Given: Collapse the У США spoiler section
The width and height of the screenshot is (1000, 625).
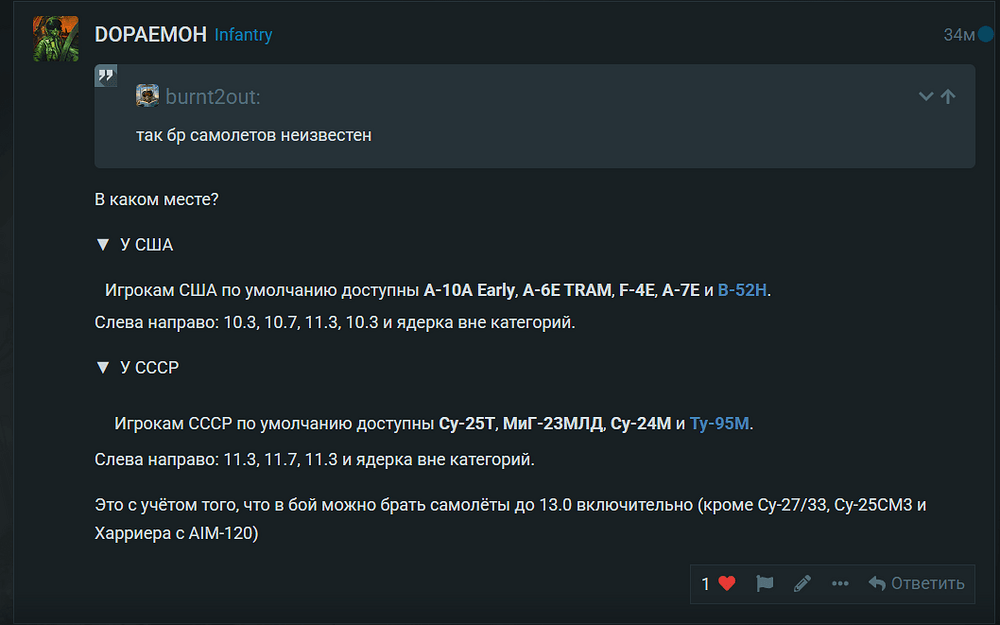Looking at the screenshot, I should (103, 243).
